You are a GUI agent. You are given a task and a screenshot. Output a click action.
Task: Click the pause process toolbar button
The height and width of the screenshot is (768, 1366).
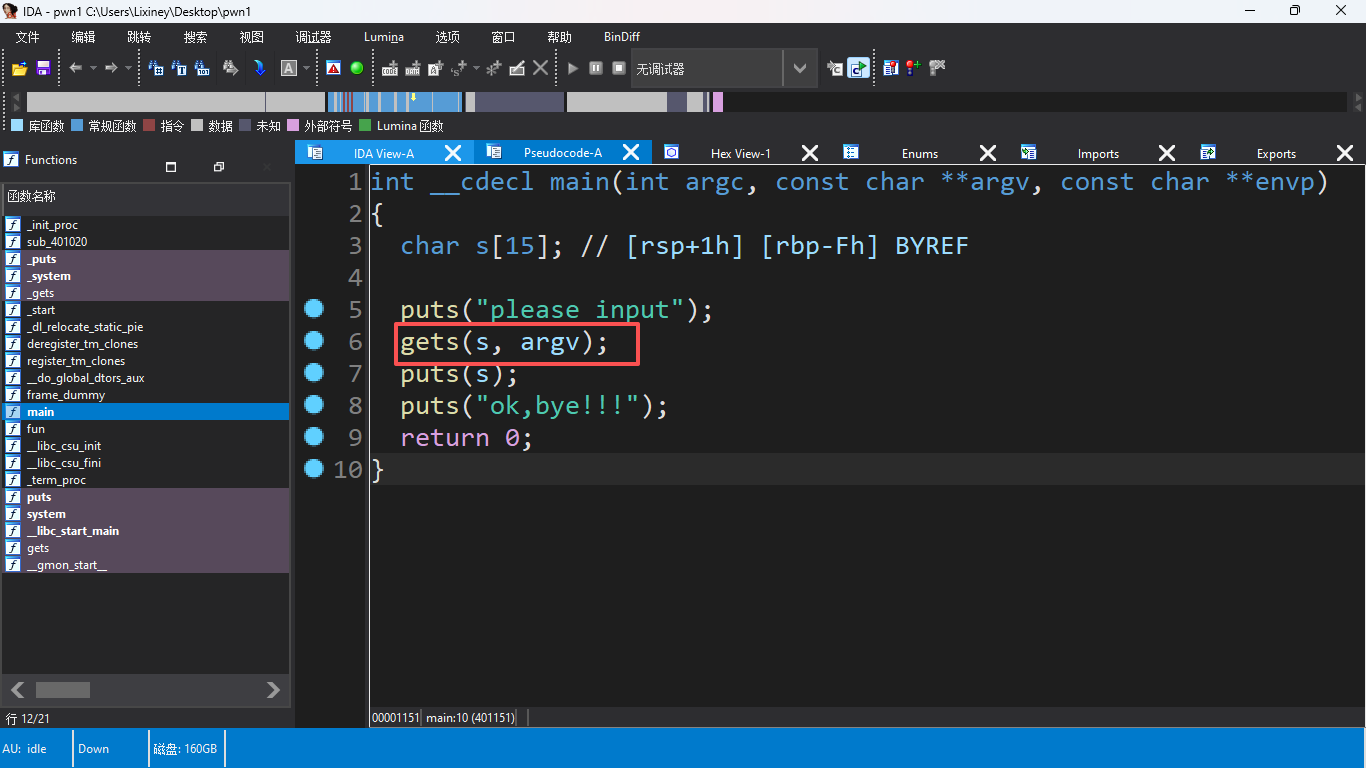point(596,68)
